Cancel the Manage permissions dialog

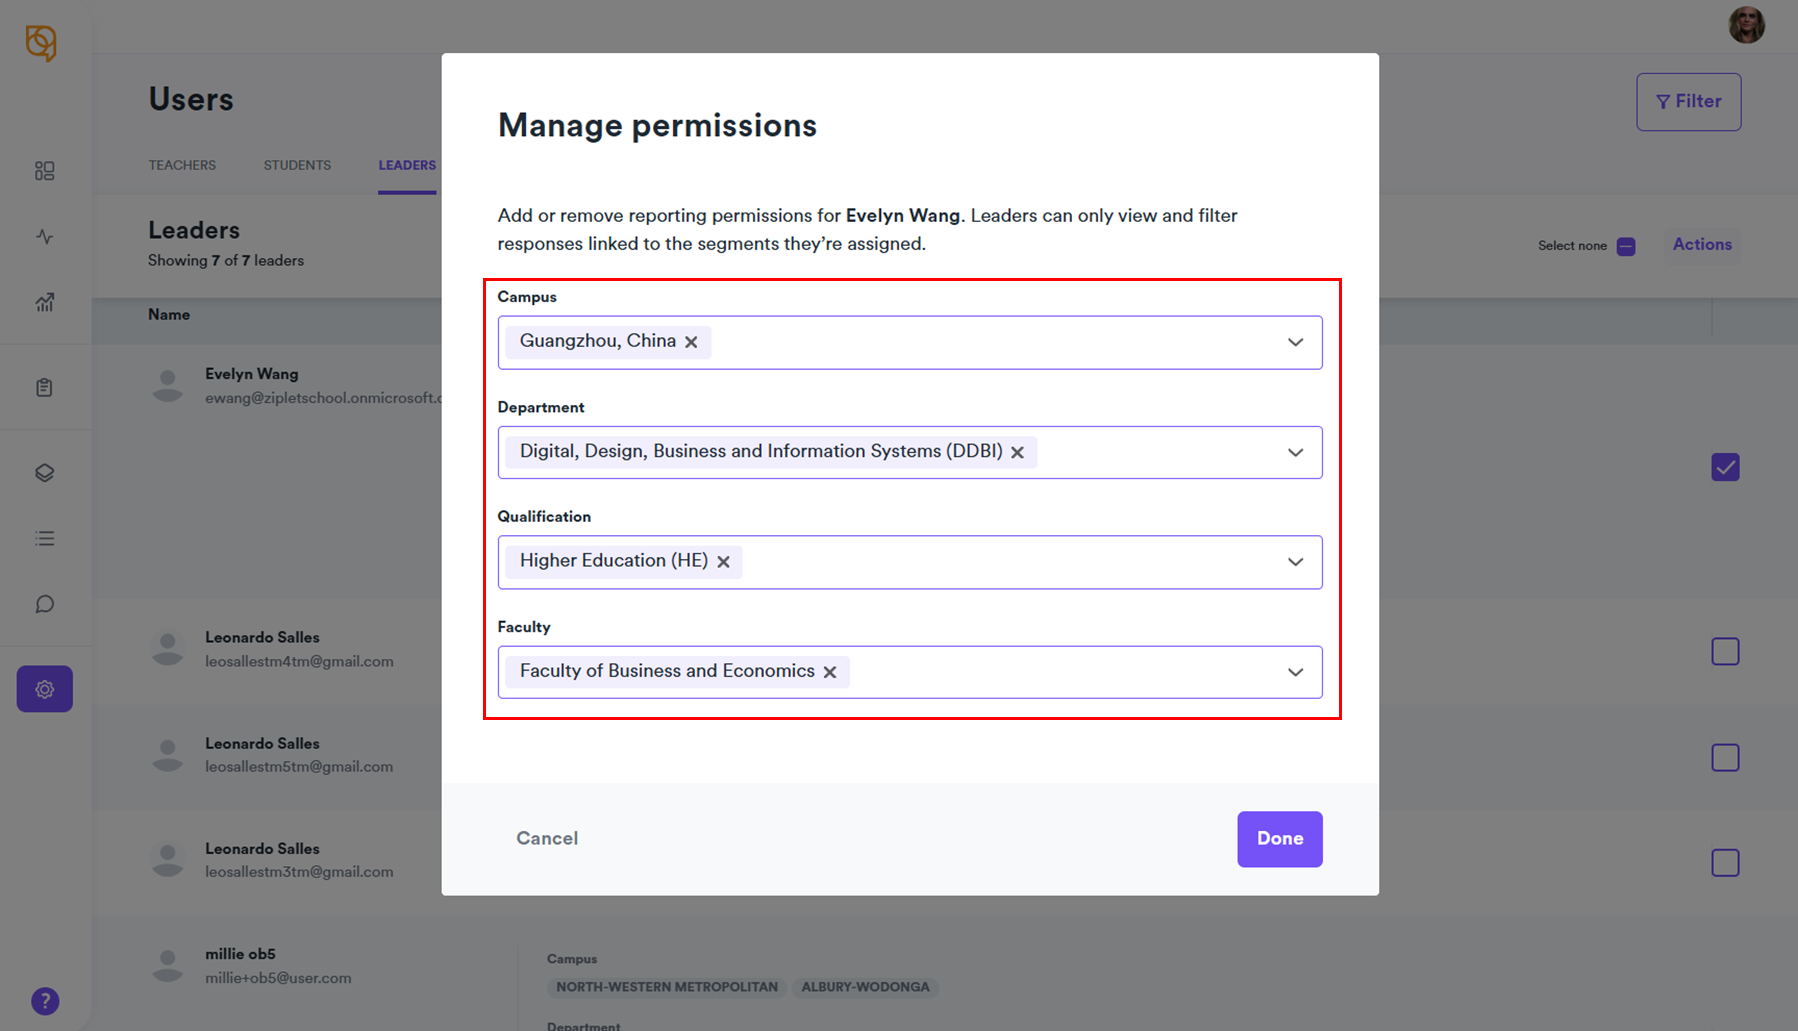coord(547,839)
